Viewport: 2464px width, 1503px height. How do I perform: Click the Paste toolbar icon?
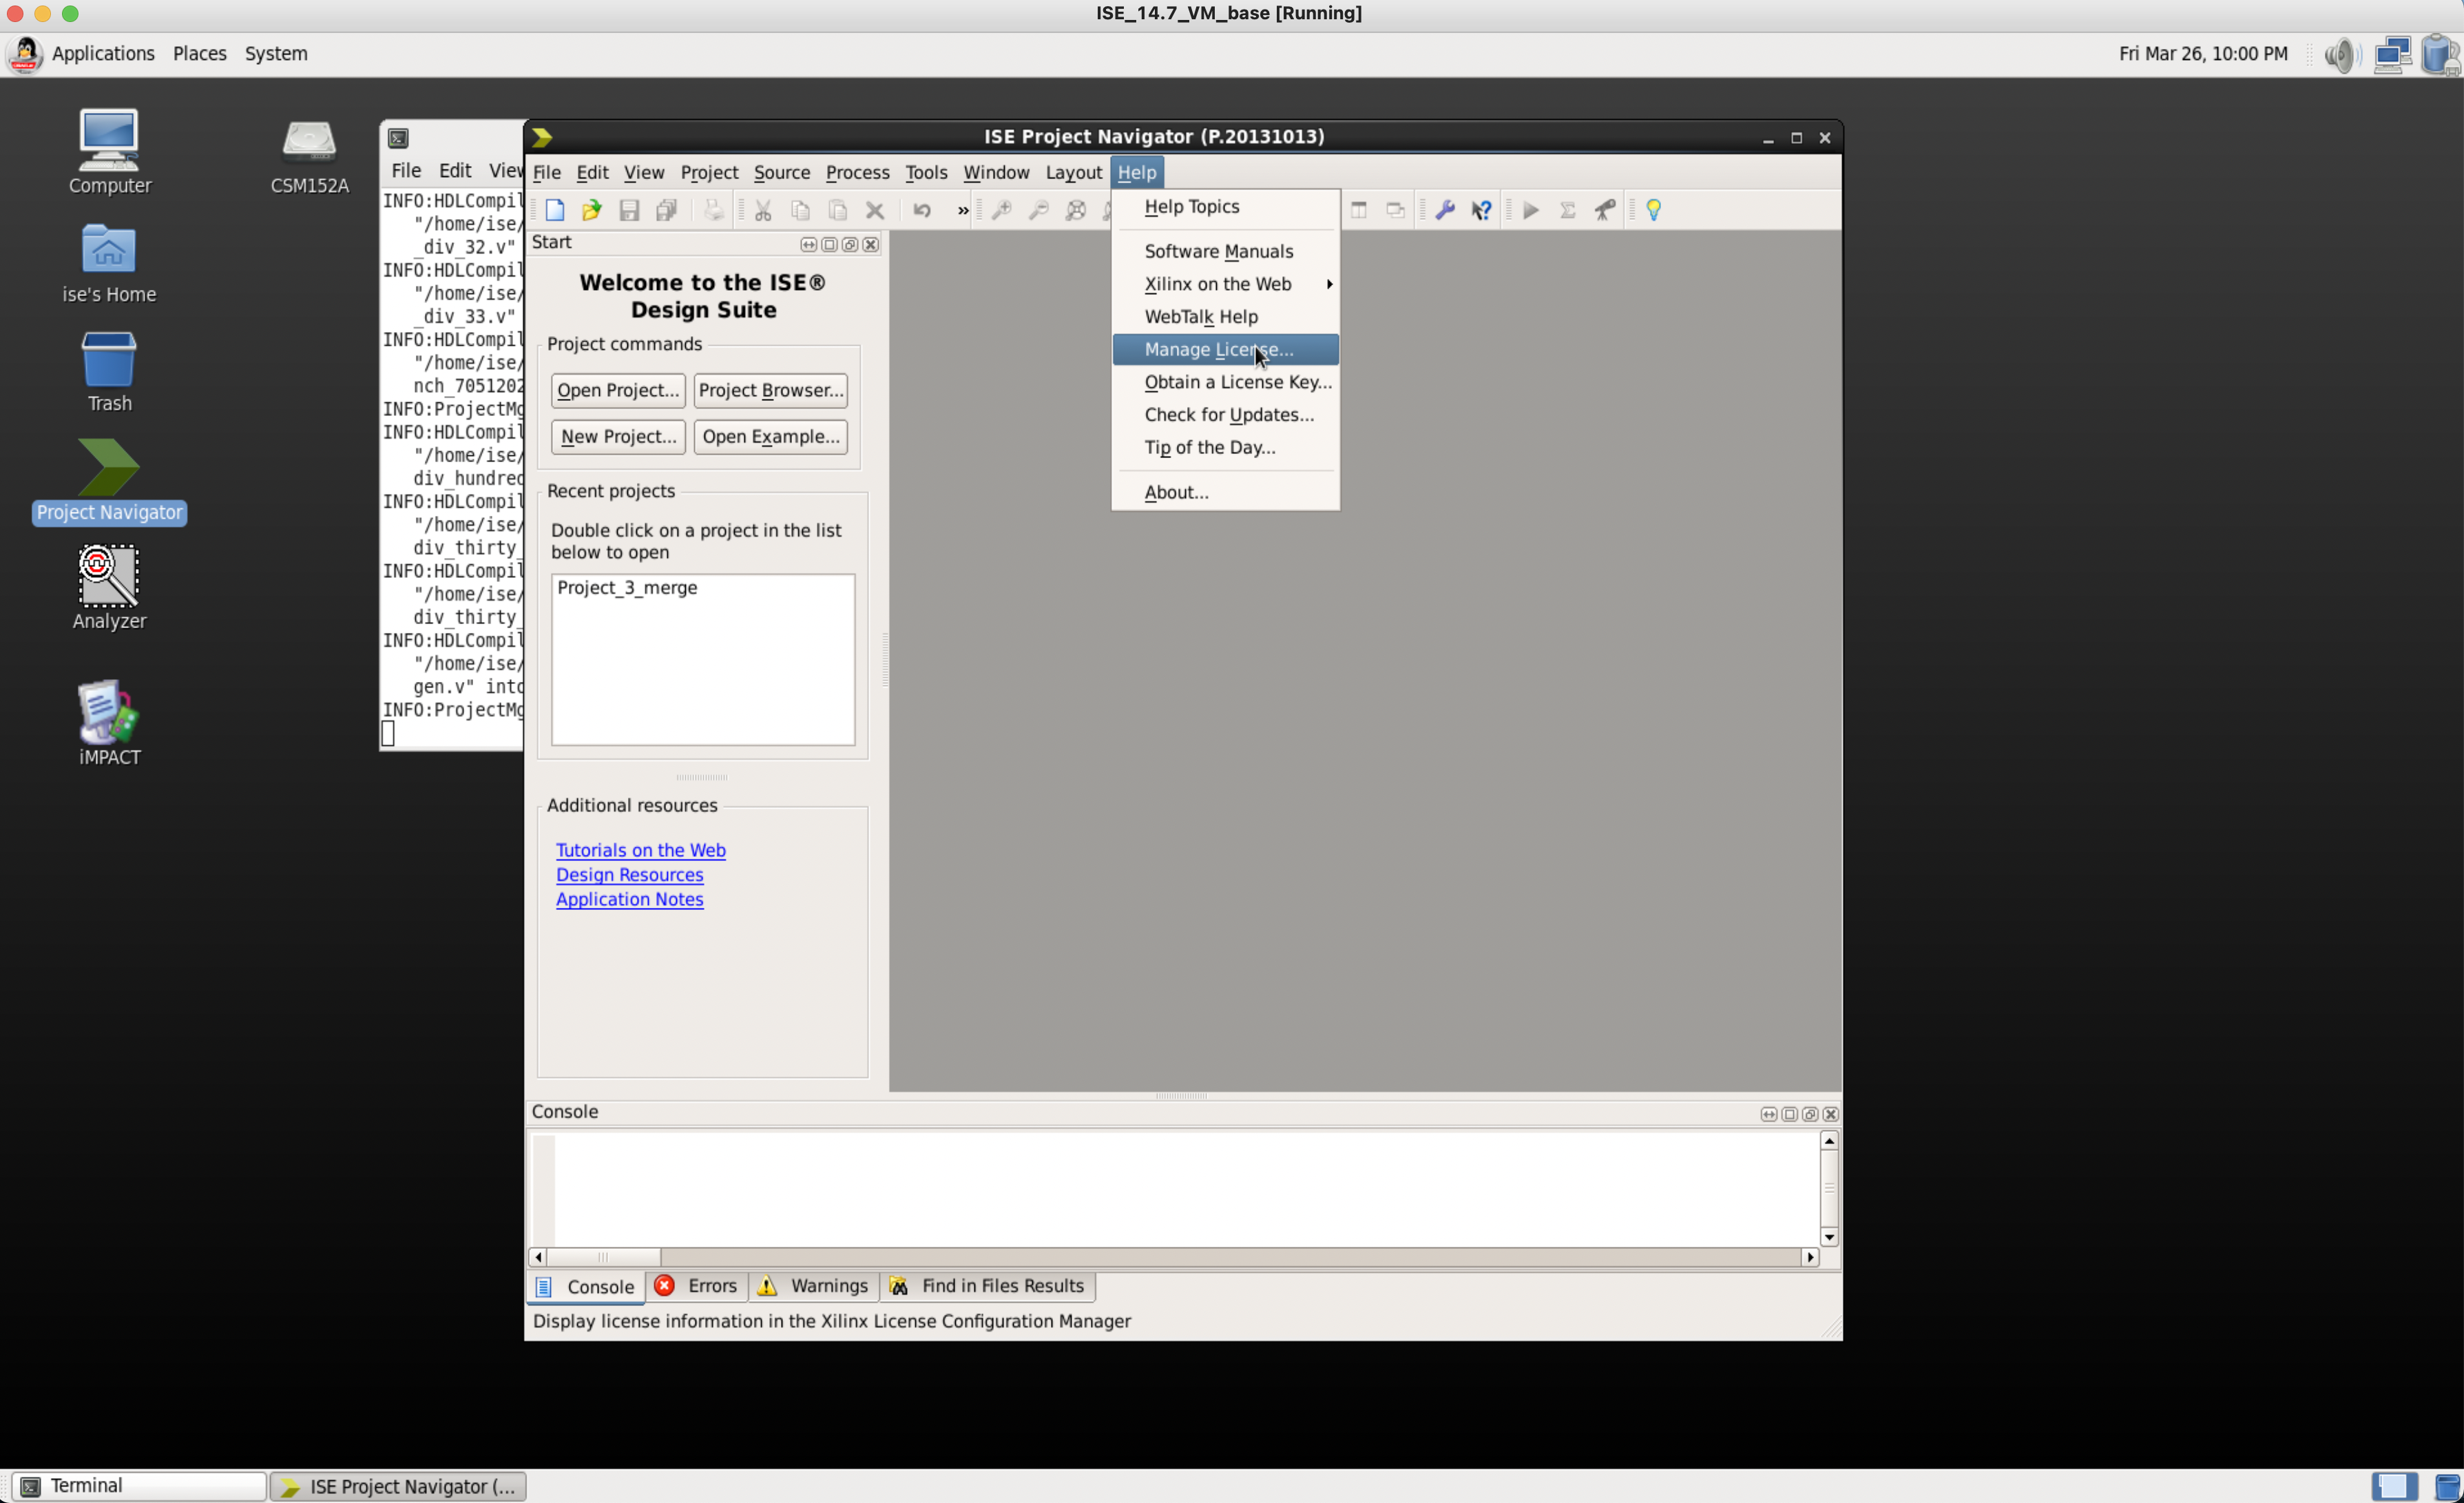tap(838, 210)
